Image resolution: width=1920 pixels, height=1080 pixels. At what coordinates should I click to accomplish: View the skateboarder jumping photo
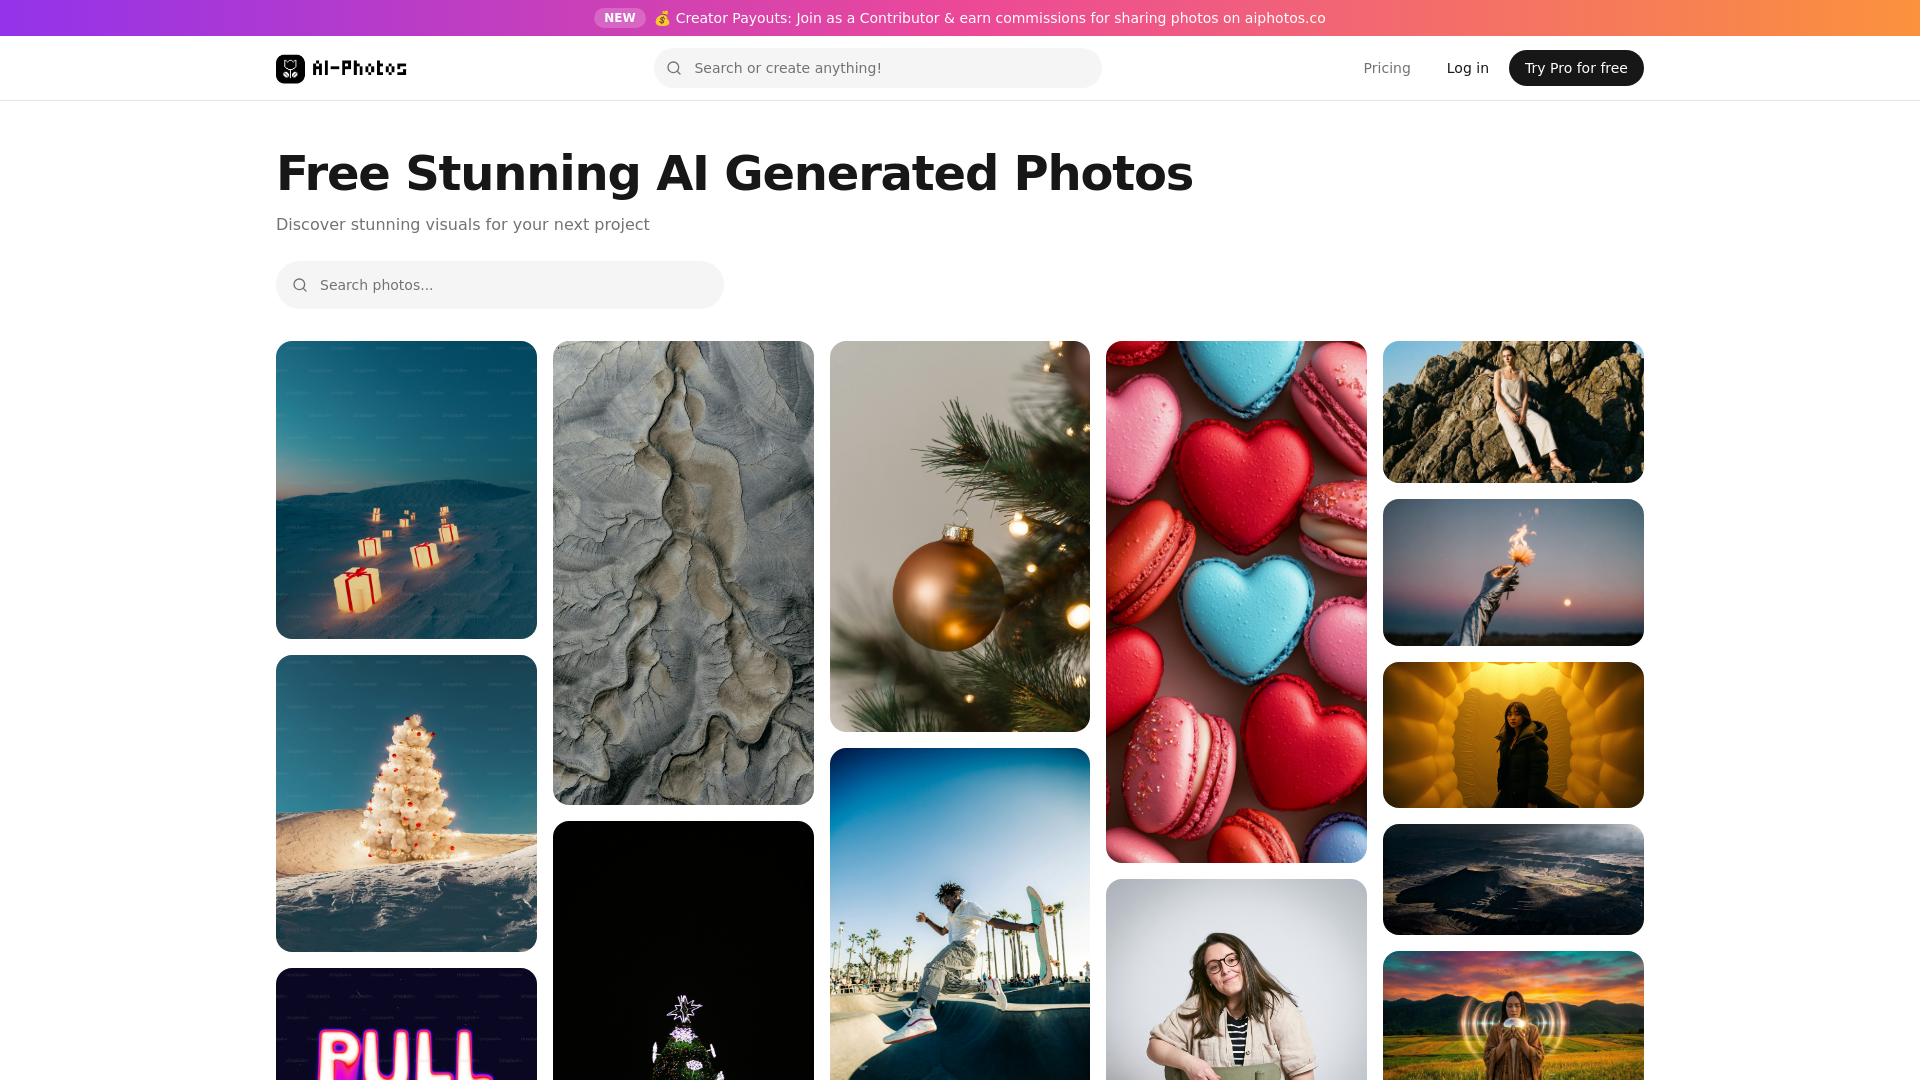coord(959,915)
